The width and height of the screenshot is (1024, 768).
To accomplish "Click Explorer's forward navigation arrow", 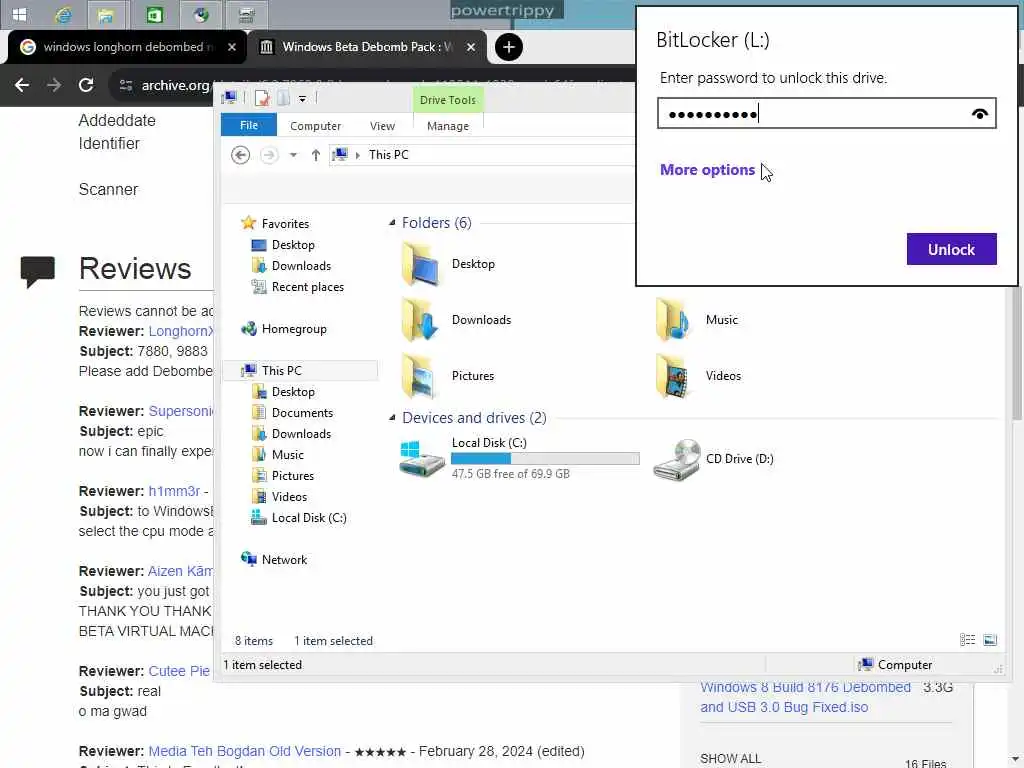I will tap(268, 155).
